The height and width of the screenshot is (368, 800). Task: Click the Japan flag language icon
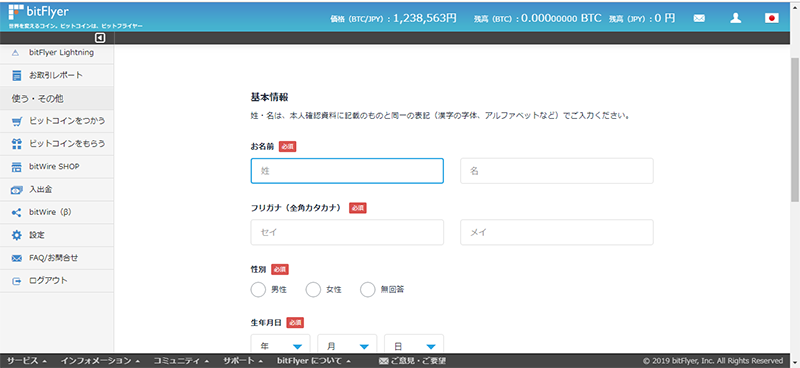point(771,18)
